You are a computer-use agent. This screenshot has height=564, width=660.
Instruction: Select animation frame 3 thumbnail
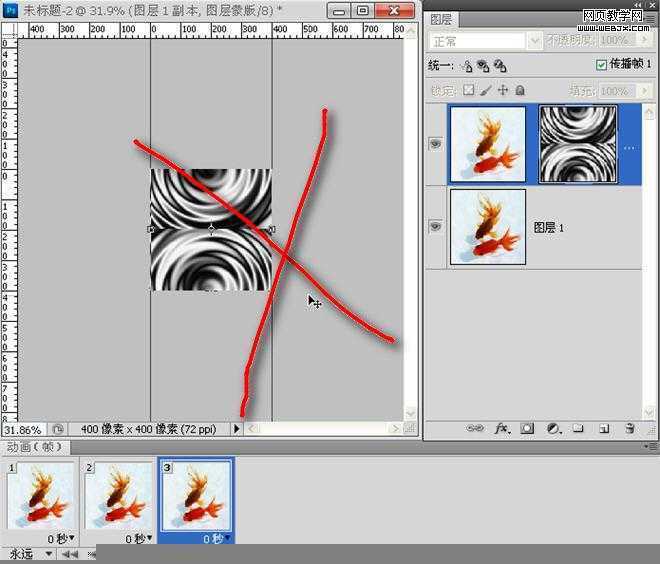click(x=197, y=495)
